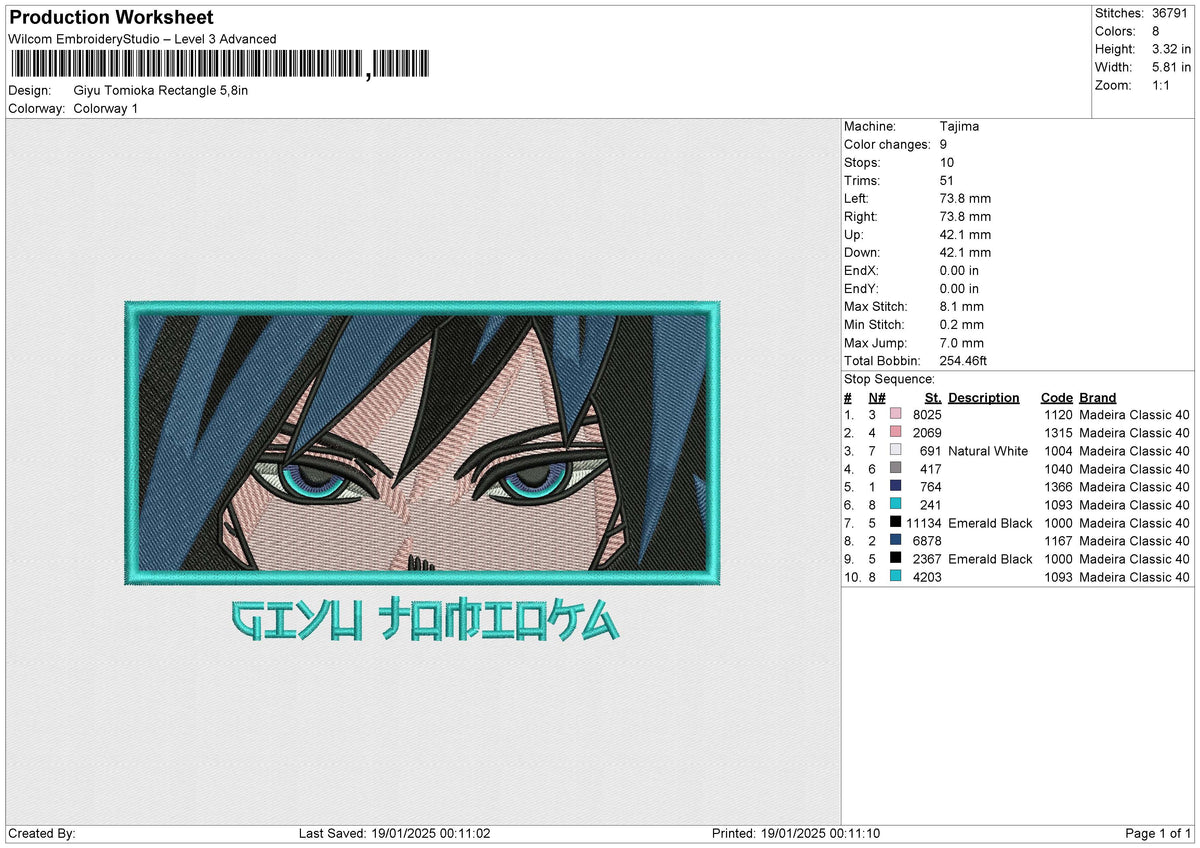The image size is (1200, 848).
Task: Click the EndX value 0.00 in
Action: pyautogui.click(x=959, y=270)
